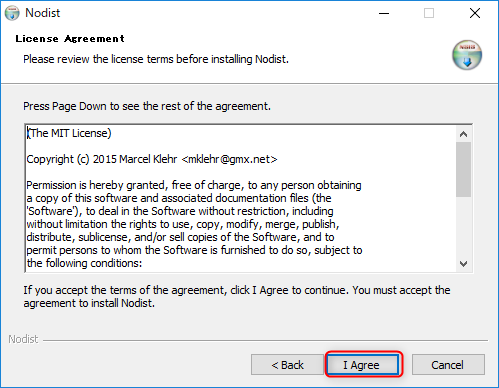Click the Nodist branding label at bottom
This screenshot has height=388, width=499.
(23, 339)
